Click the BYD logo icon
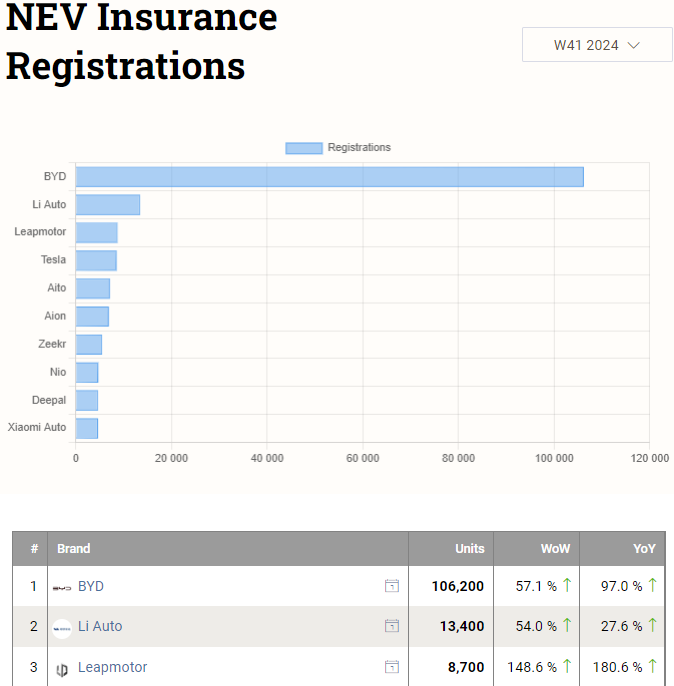674x686 pixels. click(x=62, y=588)
